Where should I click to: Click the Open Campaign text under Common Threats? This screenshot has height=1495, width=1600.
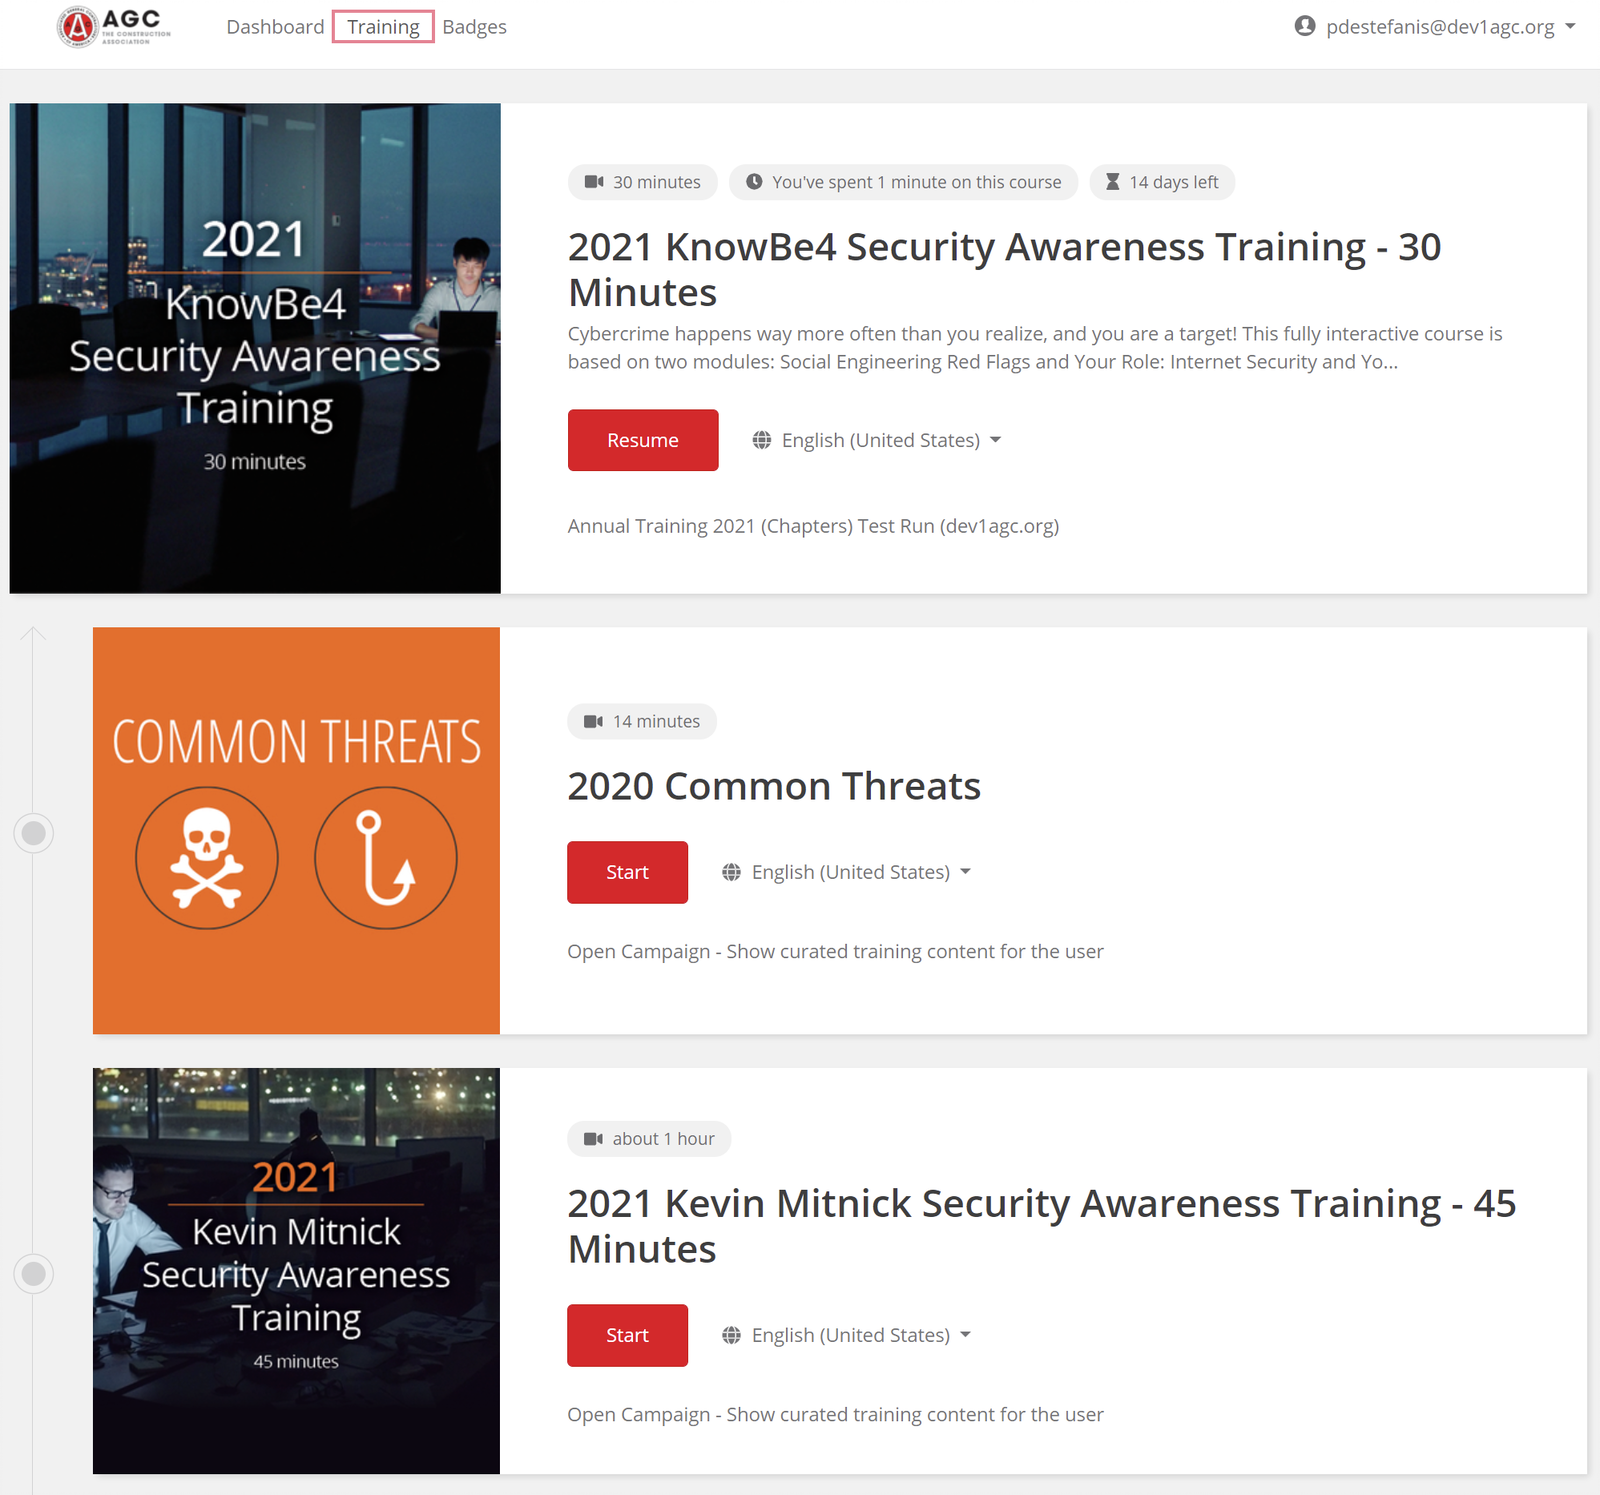(x=835, y=951)
